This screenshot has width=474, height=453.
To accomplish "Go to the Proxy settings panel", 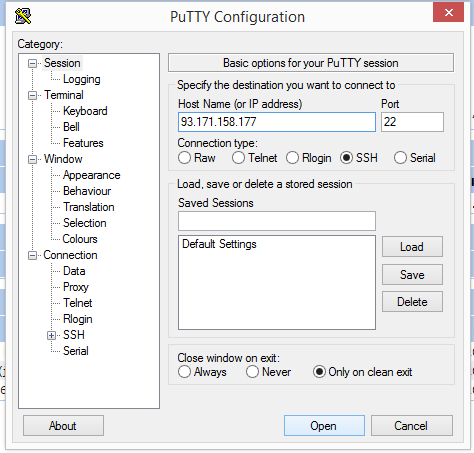I will [x=76, y=287].
